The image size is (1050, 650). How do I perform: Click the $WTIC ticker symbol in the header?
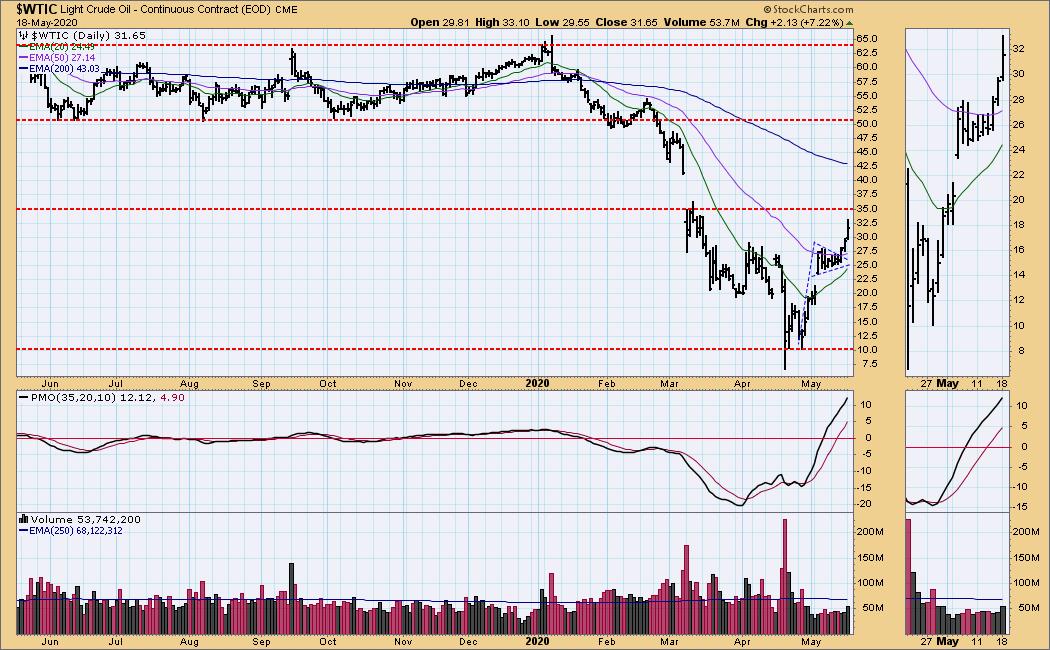tap(36, 9)
